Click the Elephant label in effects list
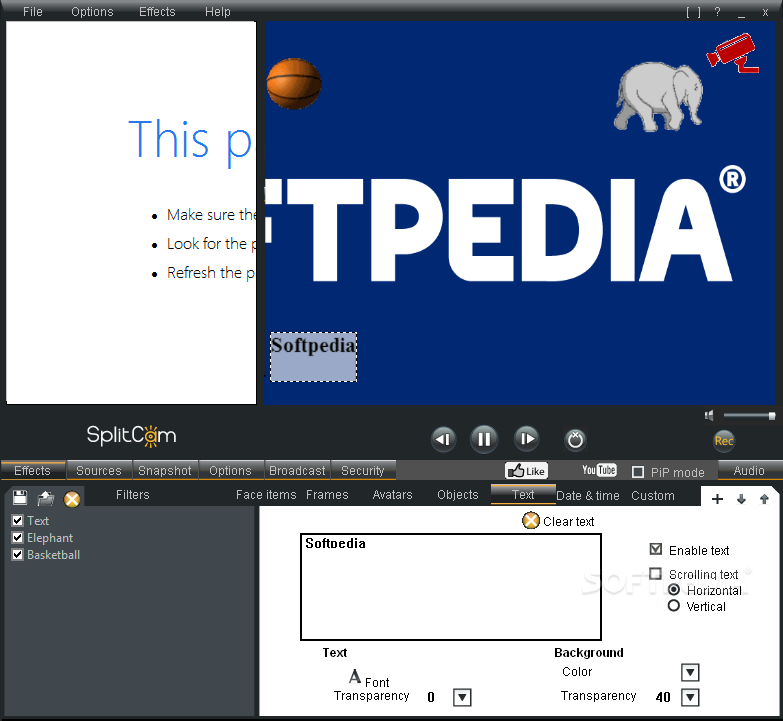Viewport: 783px width, 721px height. [x=50, y=538]
